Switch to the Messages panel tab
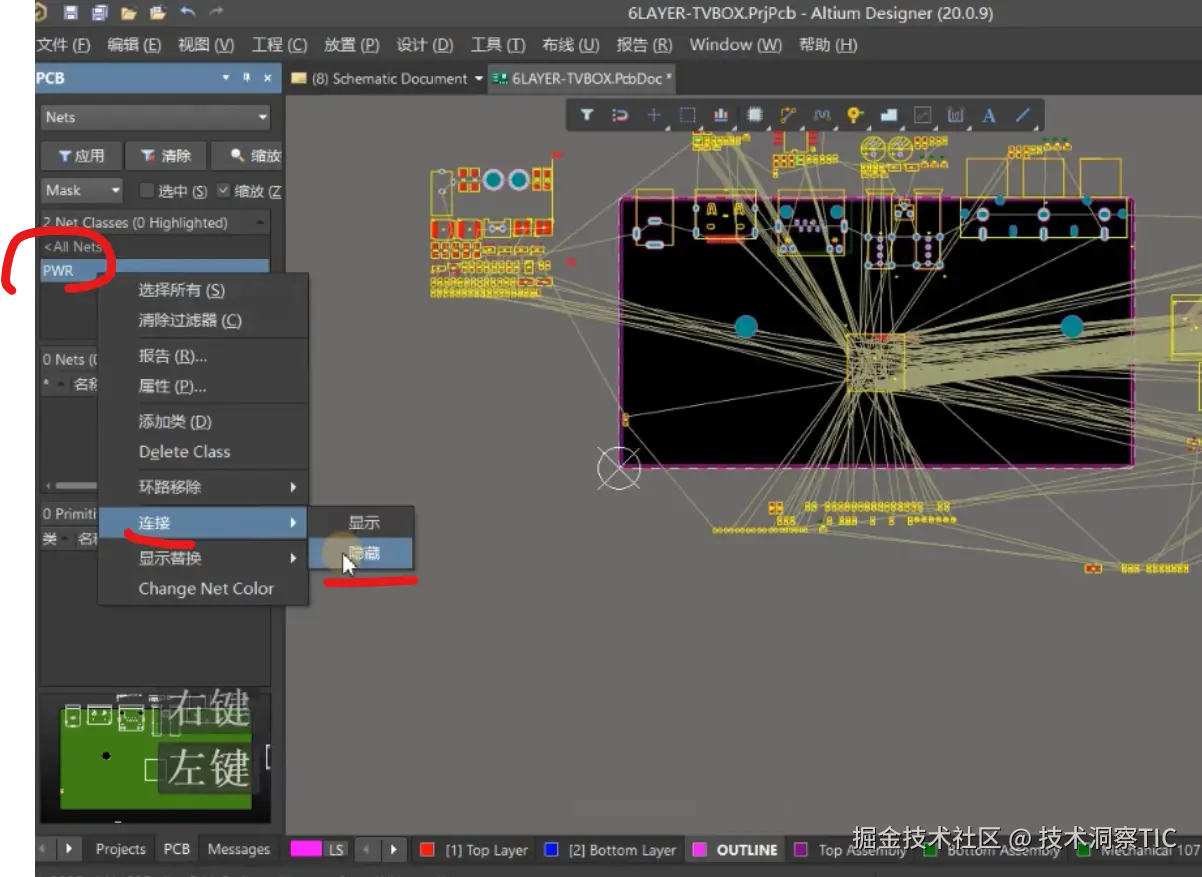The height and width of the screenshot is (877, 1202). [x=238, y=849]
